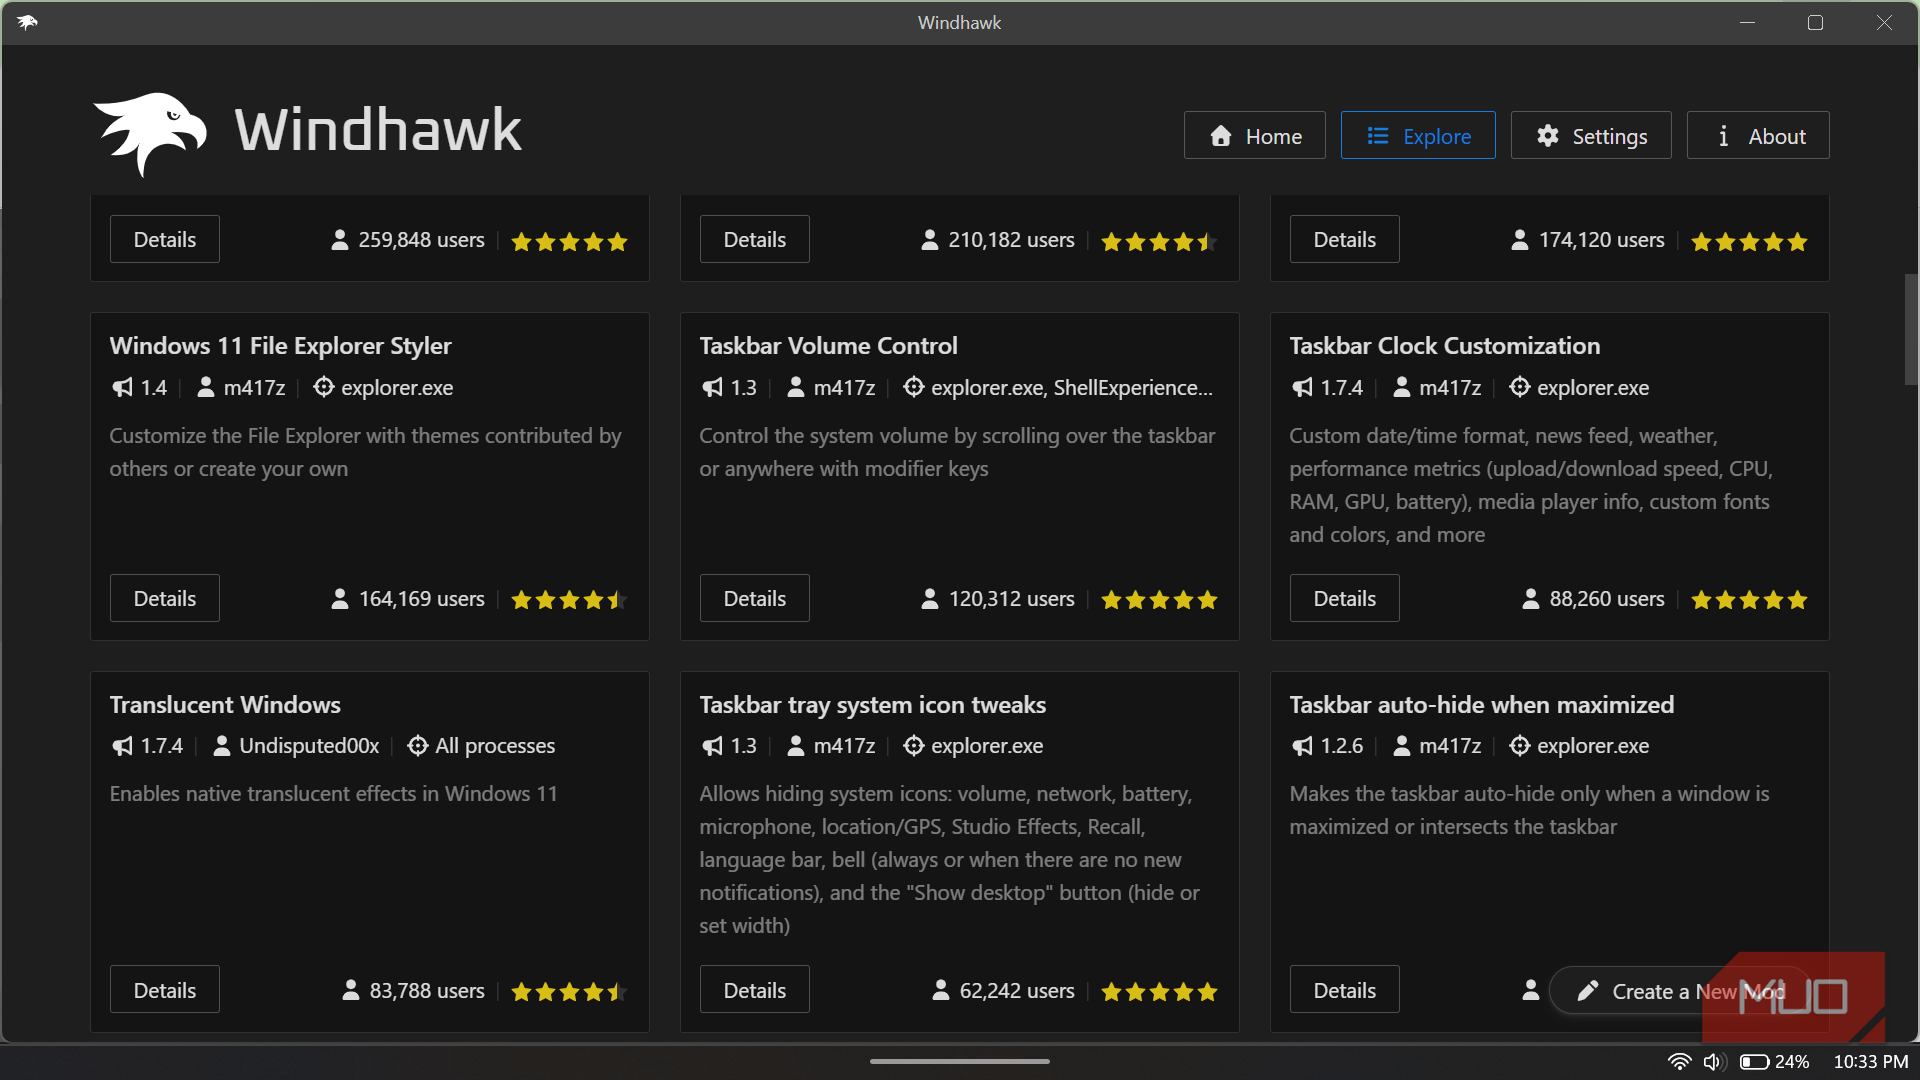Click the version megaphone icon on Translucent Windows
1920x1080 pixels.
(x=122, y=746)
